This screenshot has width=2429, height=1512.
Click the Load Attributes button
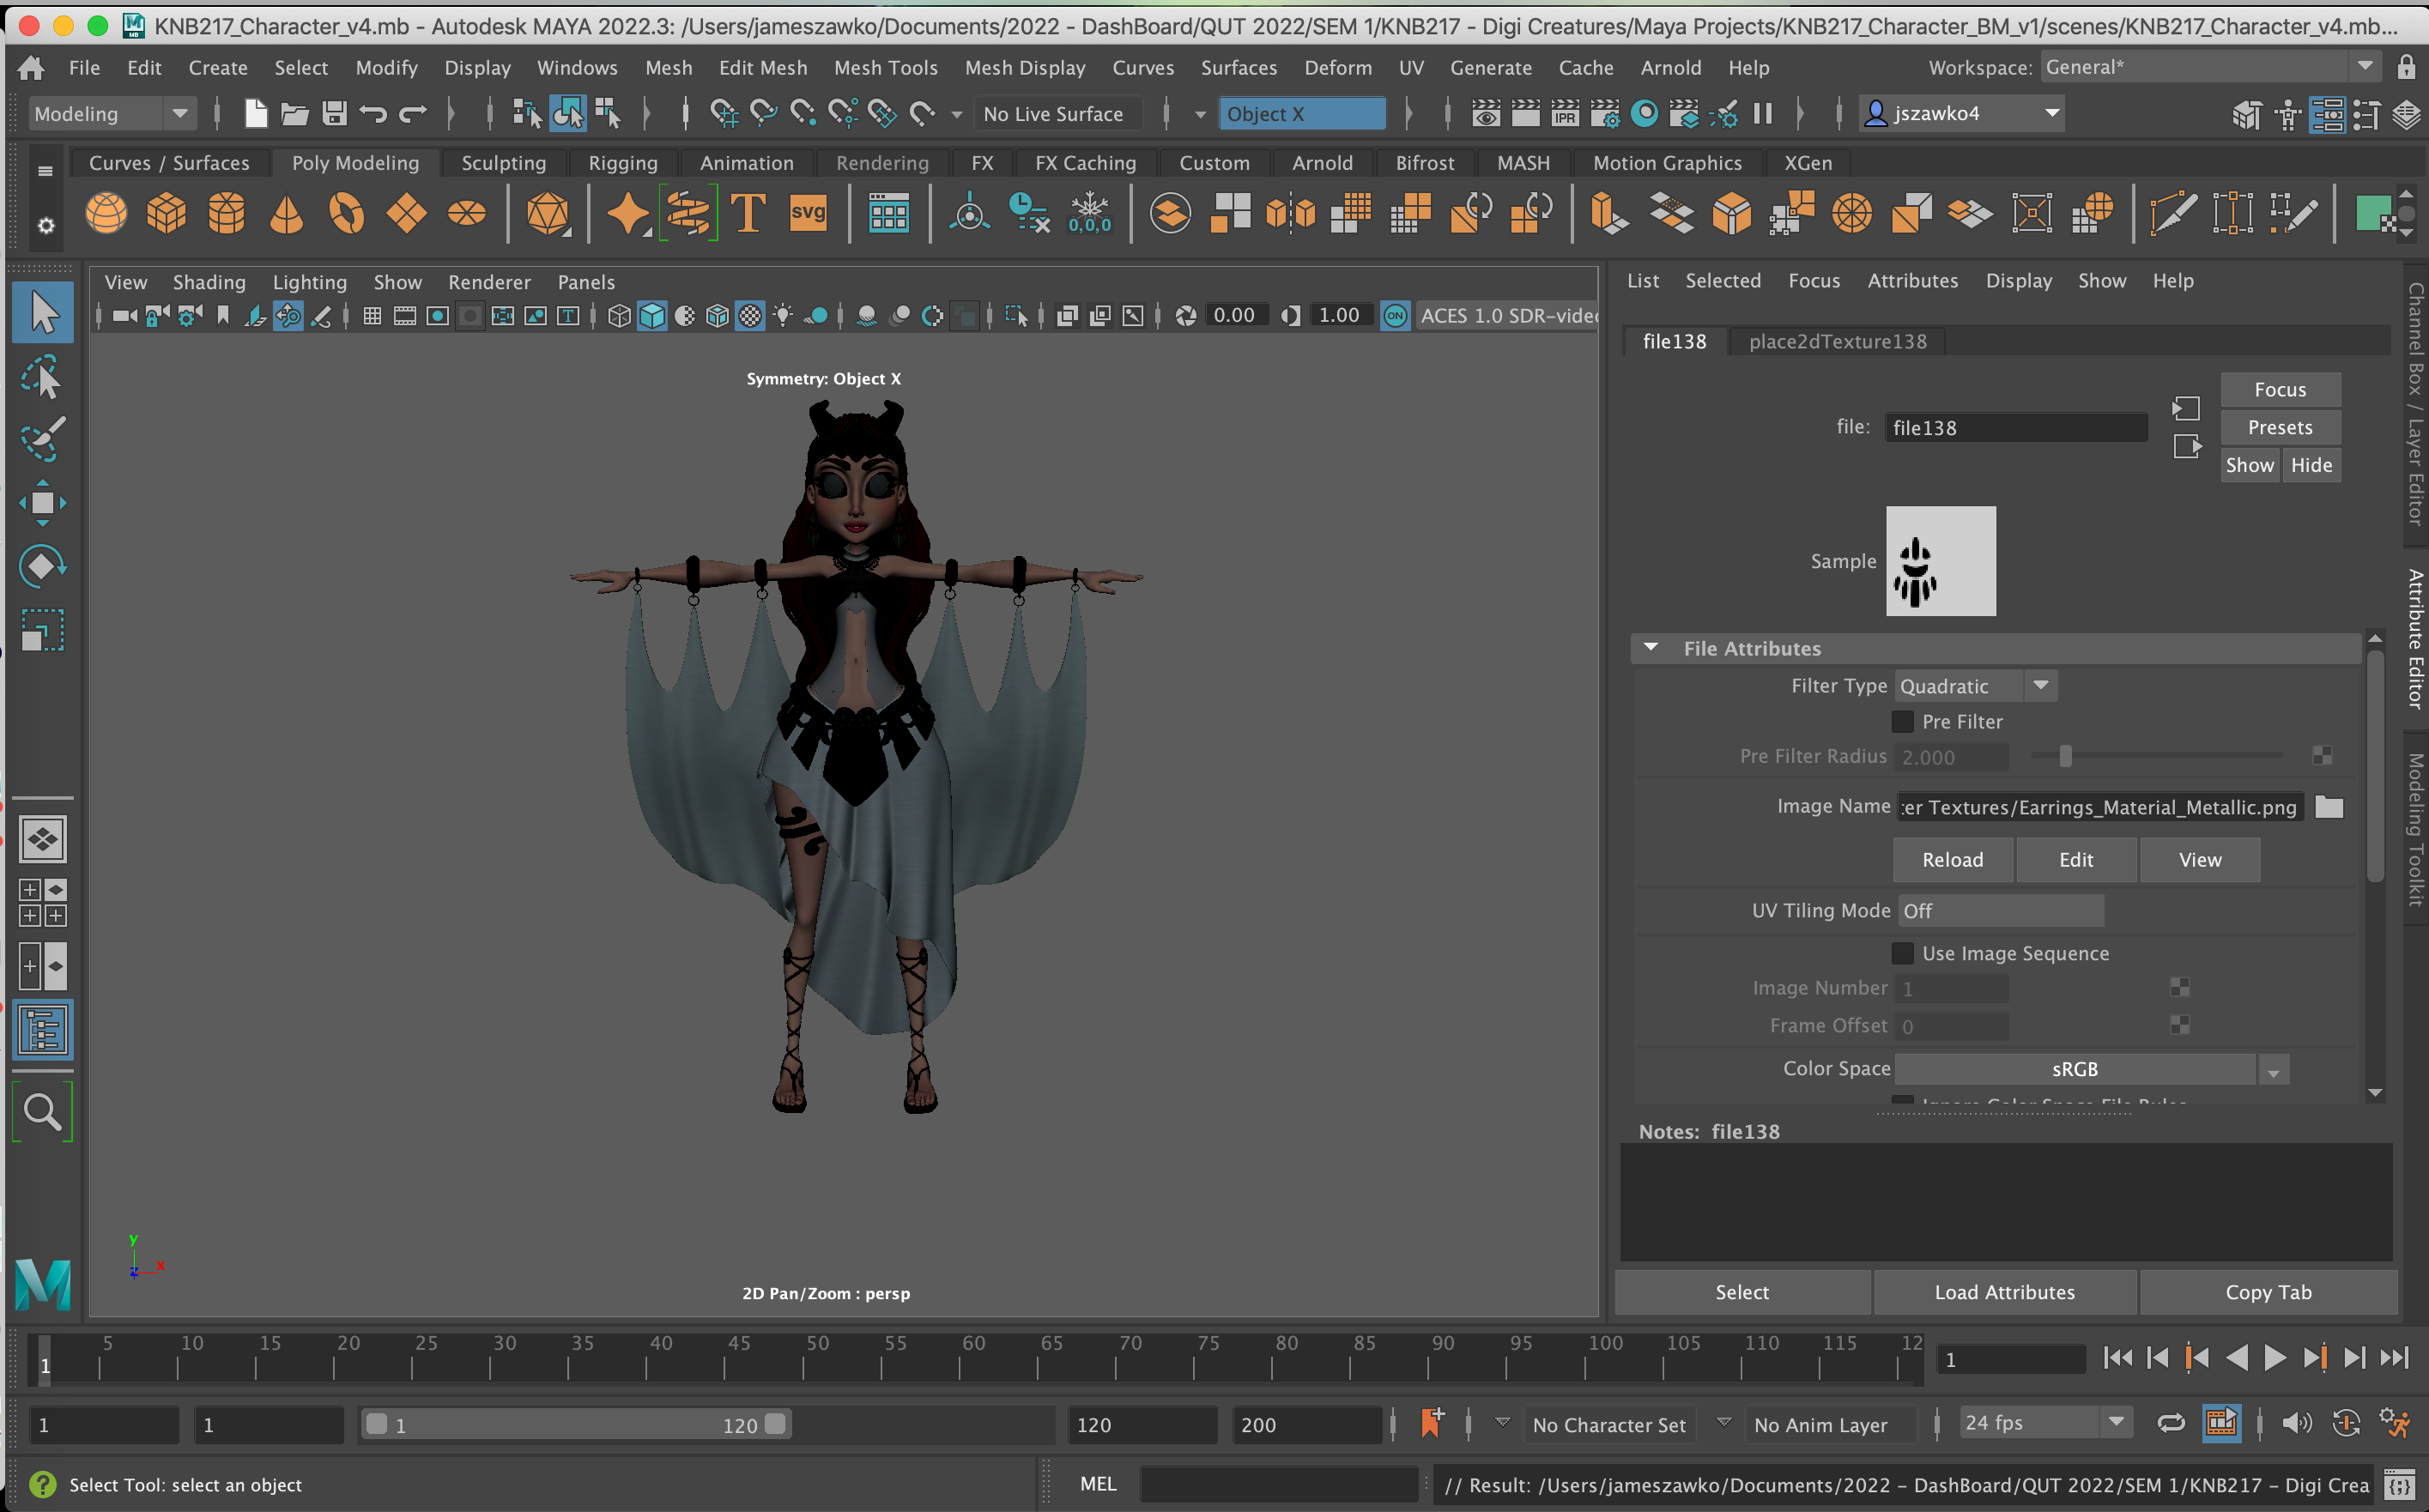pos(2003,1292)
